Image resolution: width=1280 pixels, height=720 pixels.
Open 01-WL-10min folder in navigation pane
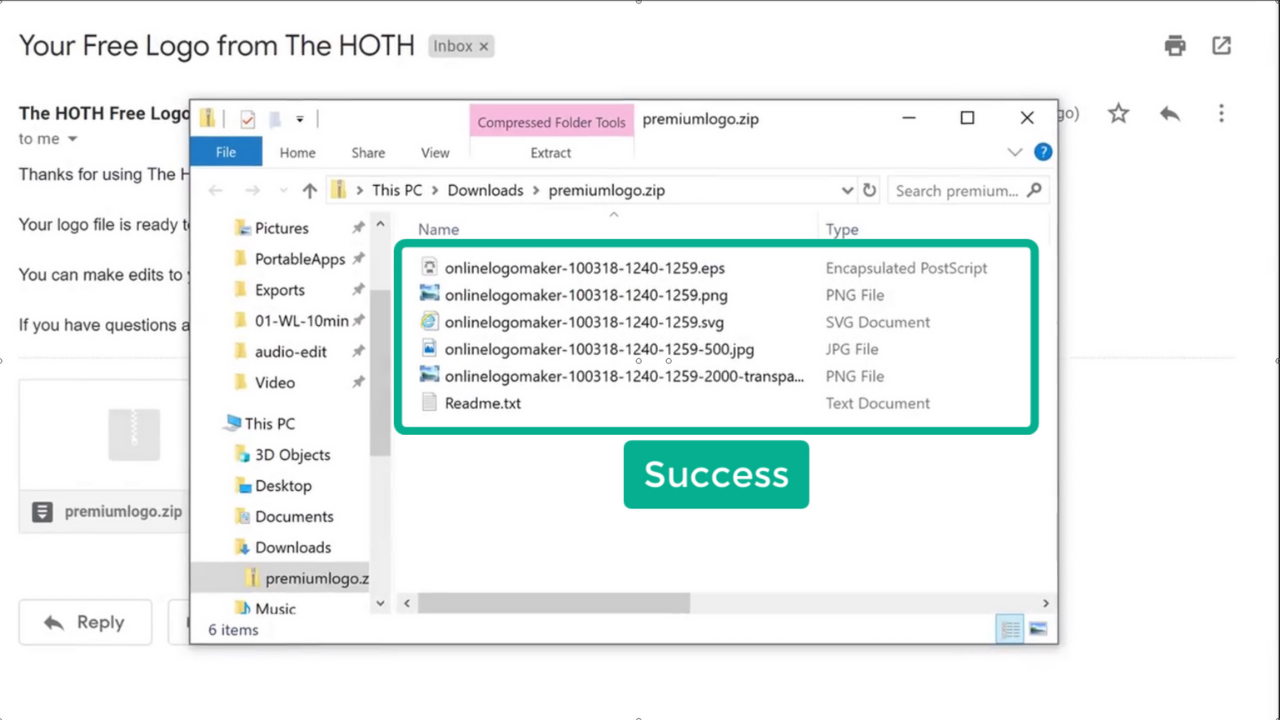pos(302,321)
